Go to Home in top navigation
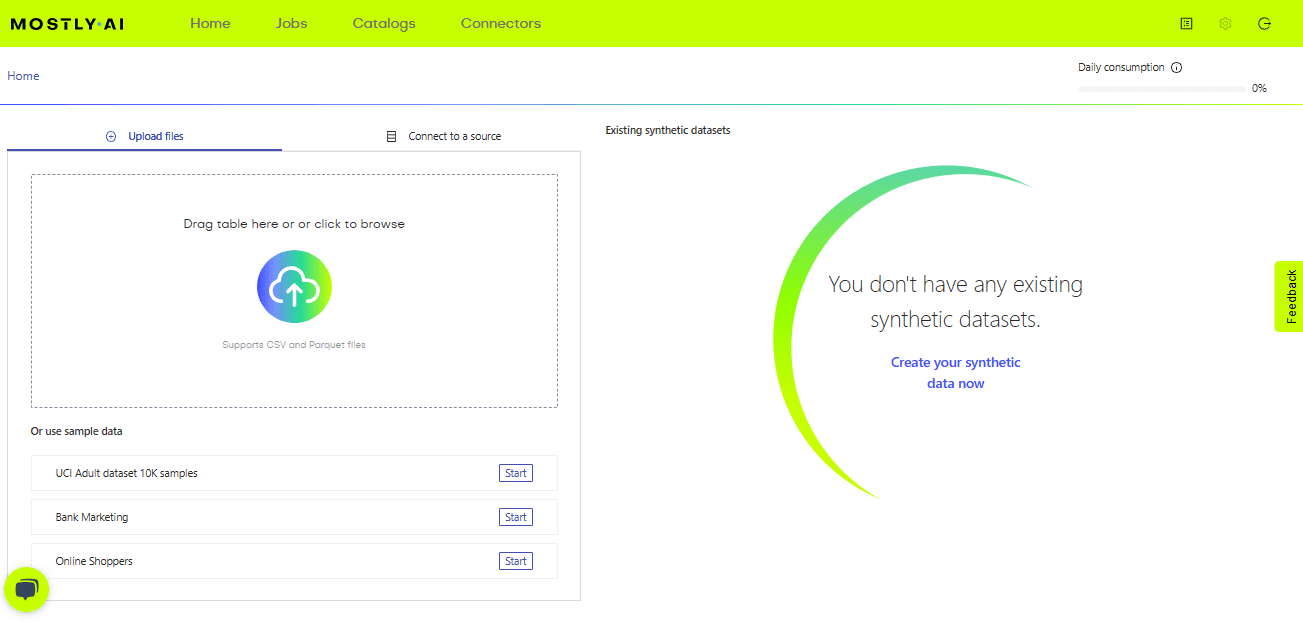The height and width of the screenshot is (623, 1303). click(210, 23)
